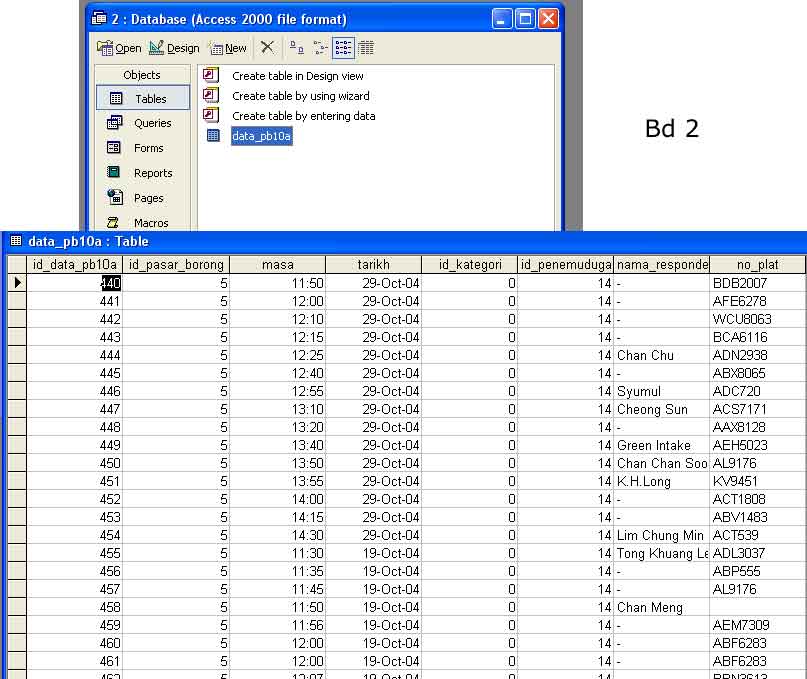Select the masa column header
Viewport: 807px width, 679px height.
click(277, 265)
